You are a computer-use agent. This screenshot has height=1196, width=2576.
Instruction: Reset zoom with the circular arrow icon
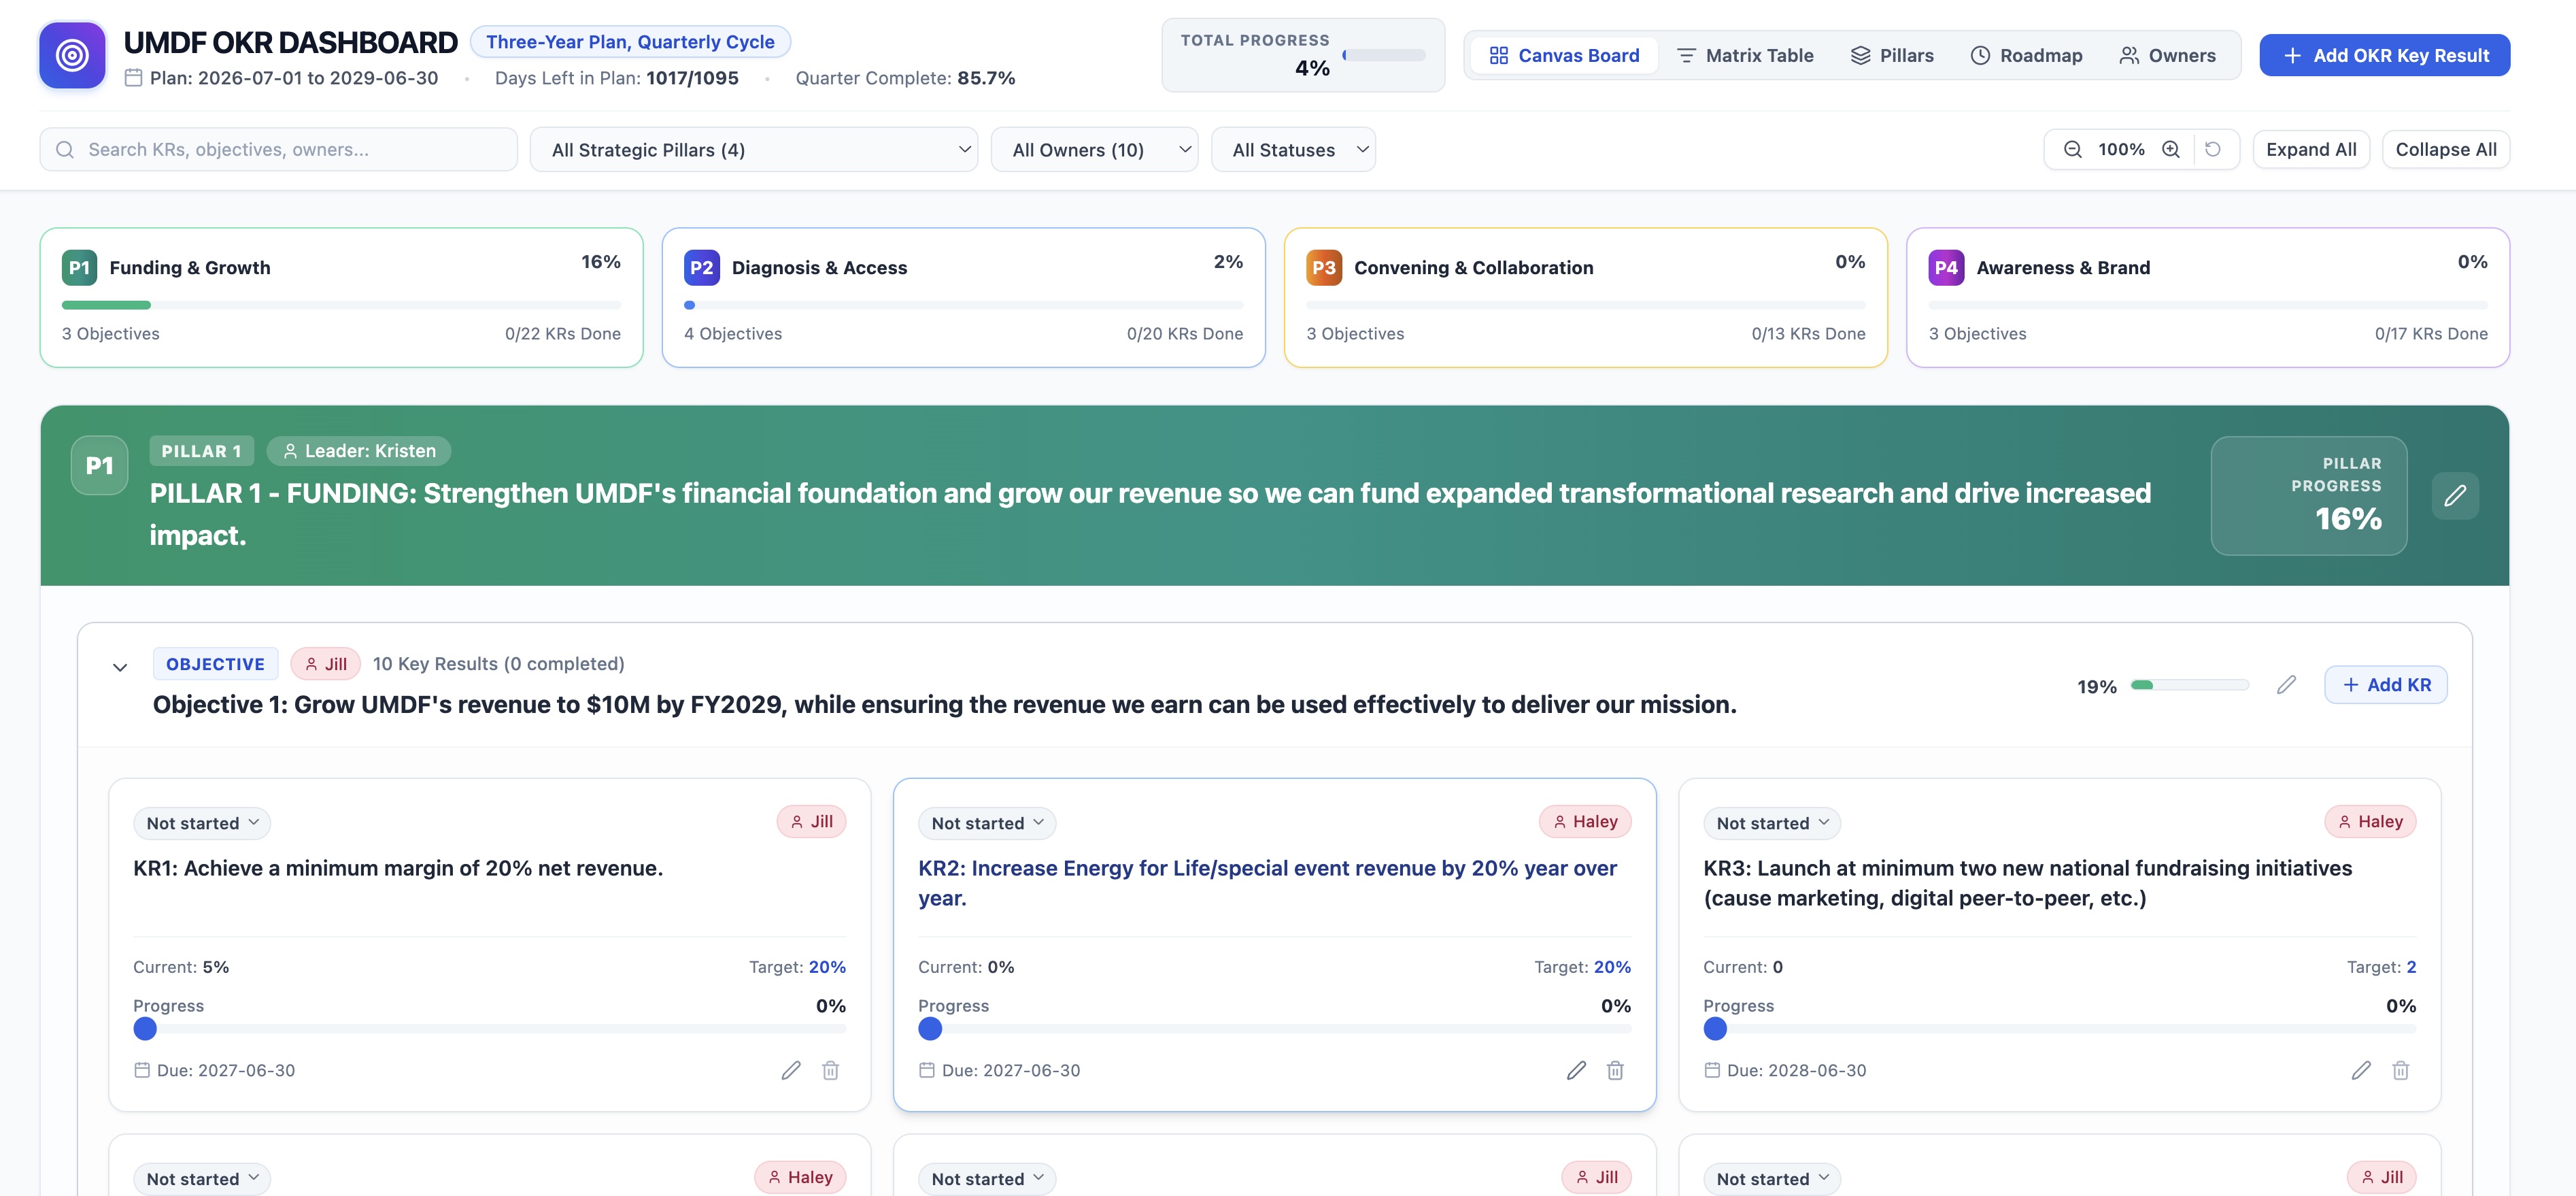tap(2213, 149)
